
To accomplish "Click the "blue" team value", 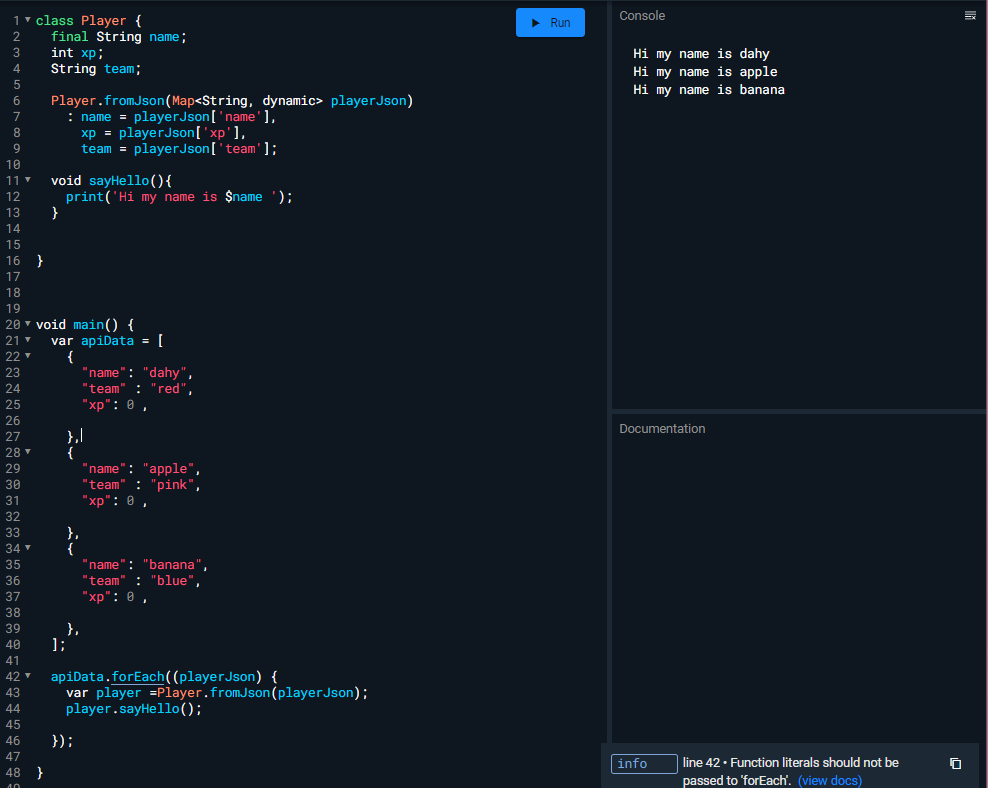I will [172, 581].
